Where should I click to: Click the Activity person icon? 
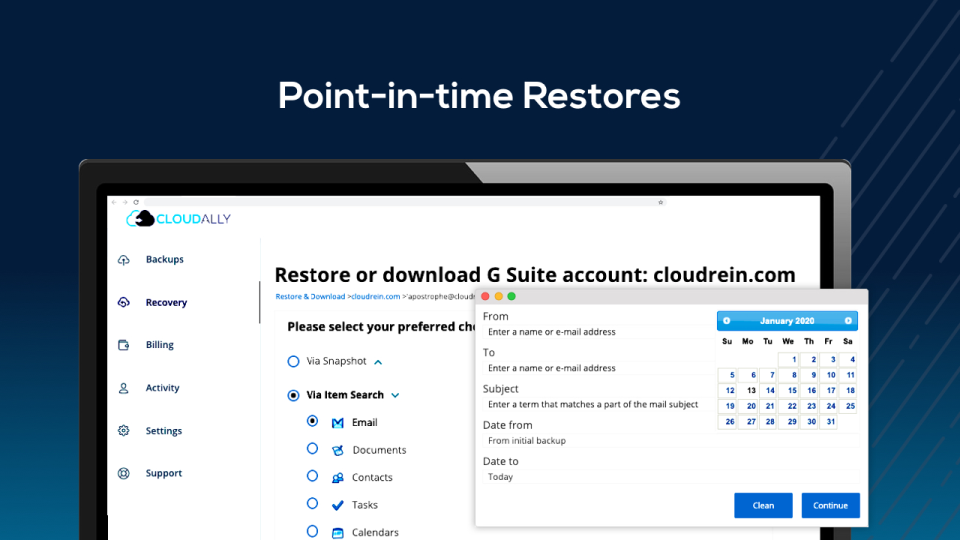(124, 388)
